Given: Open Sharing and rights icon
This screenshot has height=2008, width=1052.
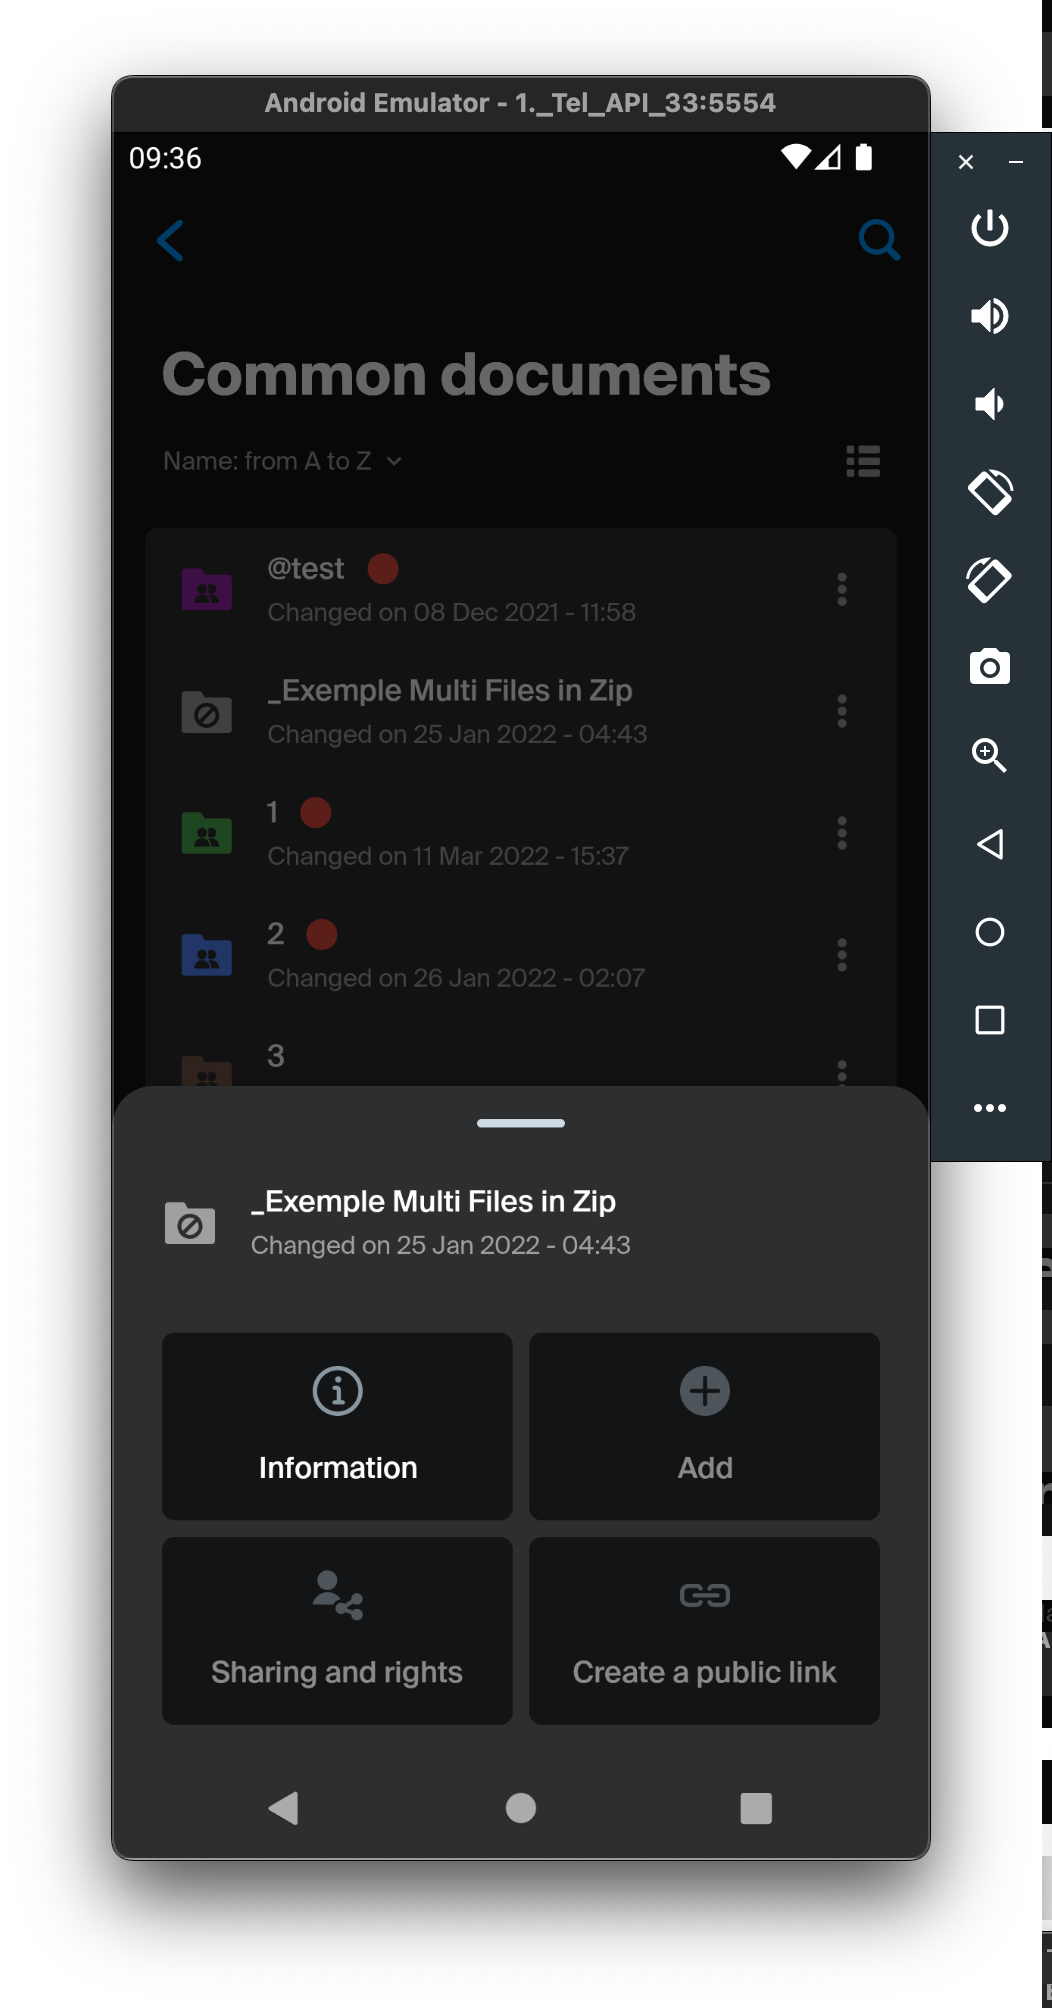Looking at the screenshot, I should click(x=336, y=1596).
